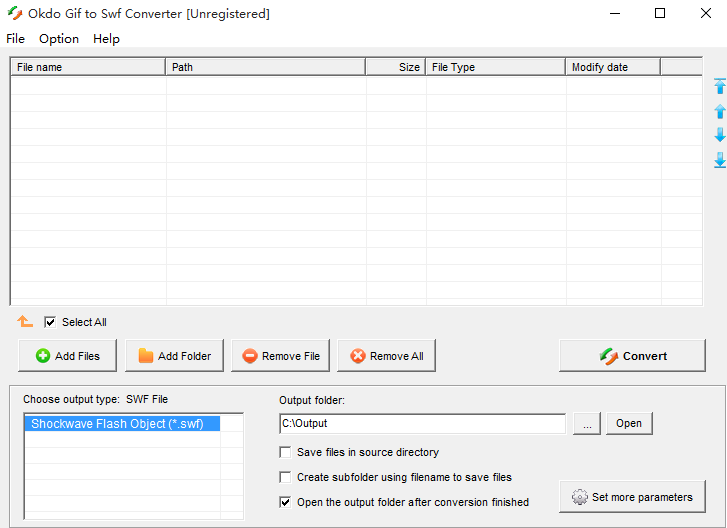Move selected file down one position
This screenshot has width=727, height=528.
[x=720, y=135]
